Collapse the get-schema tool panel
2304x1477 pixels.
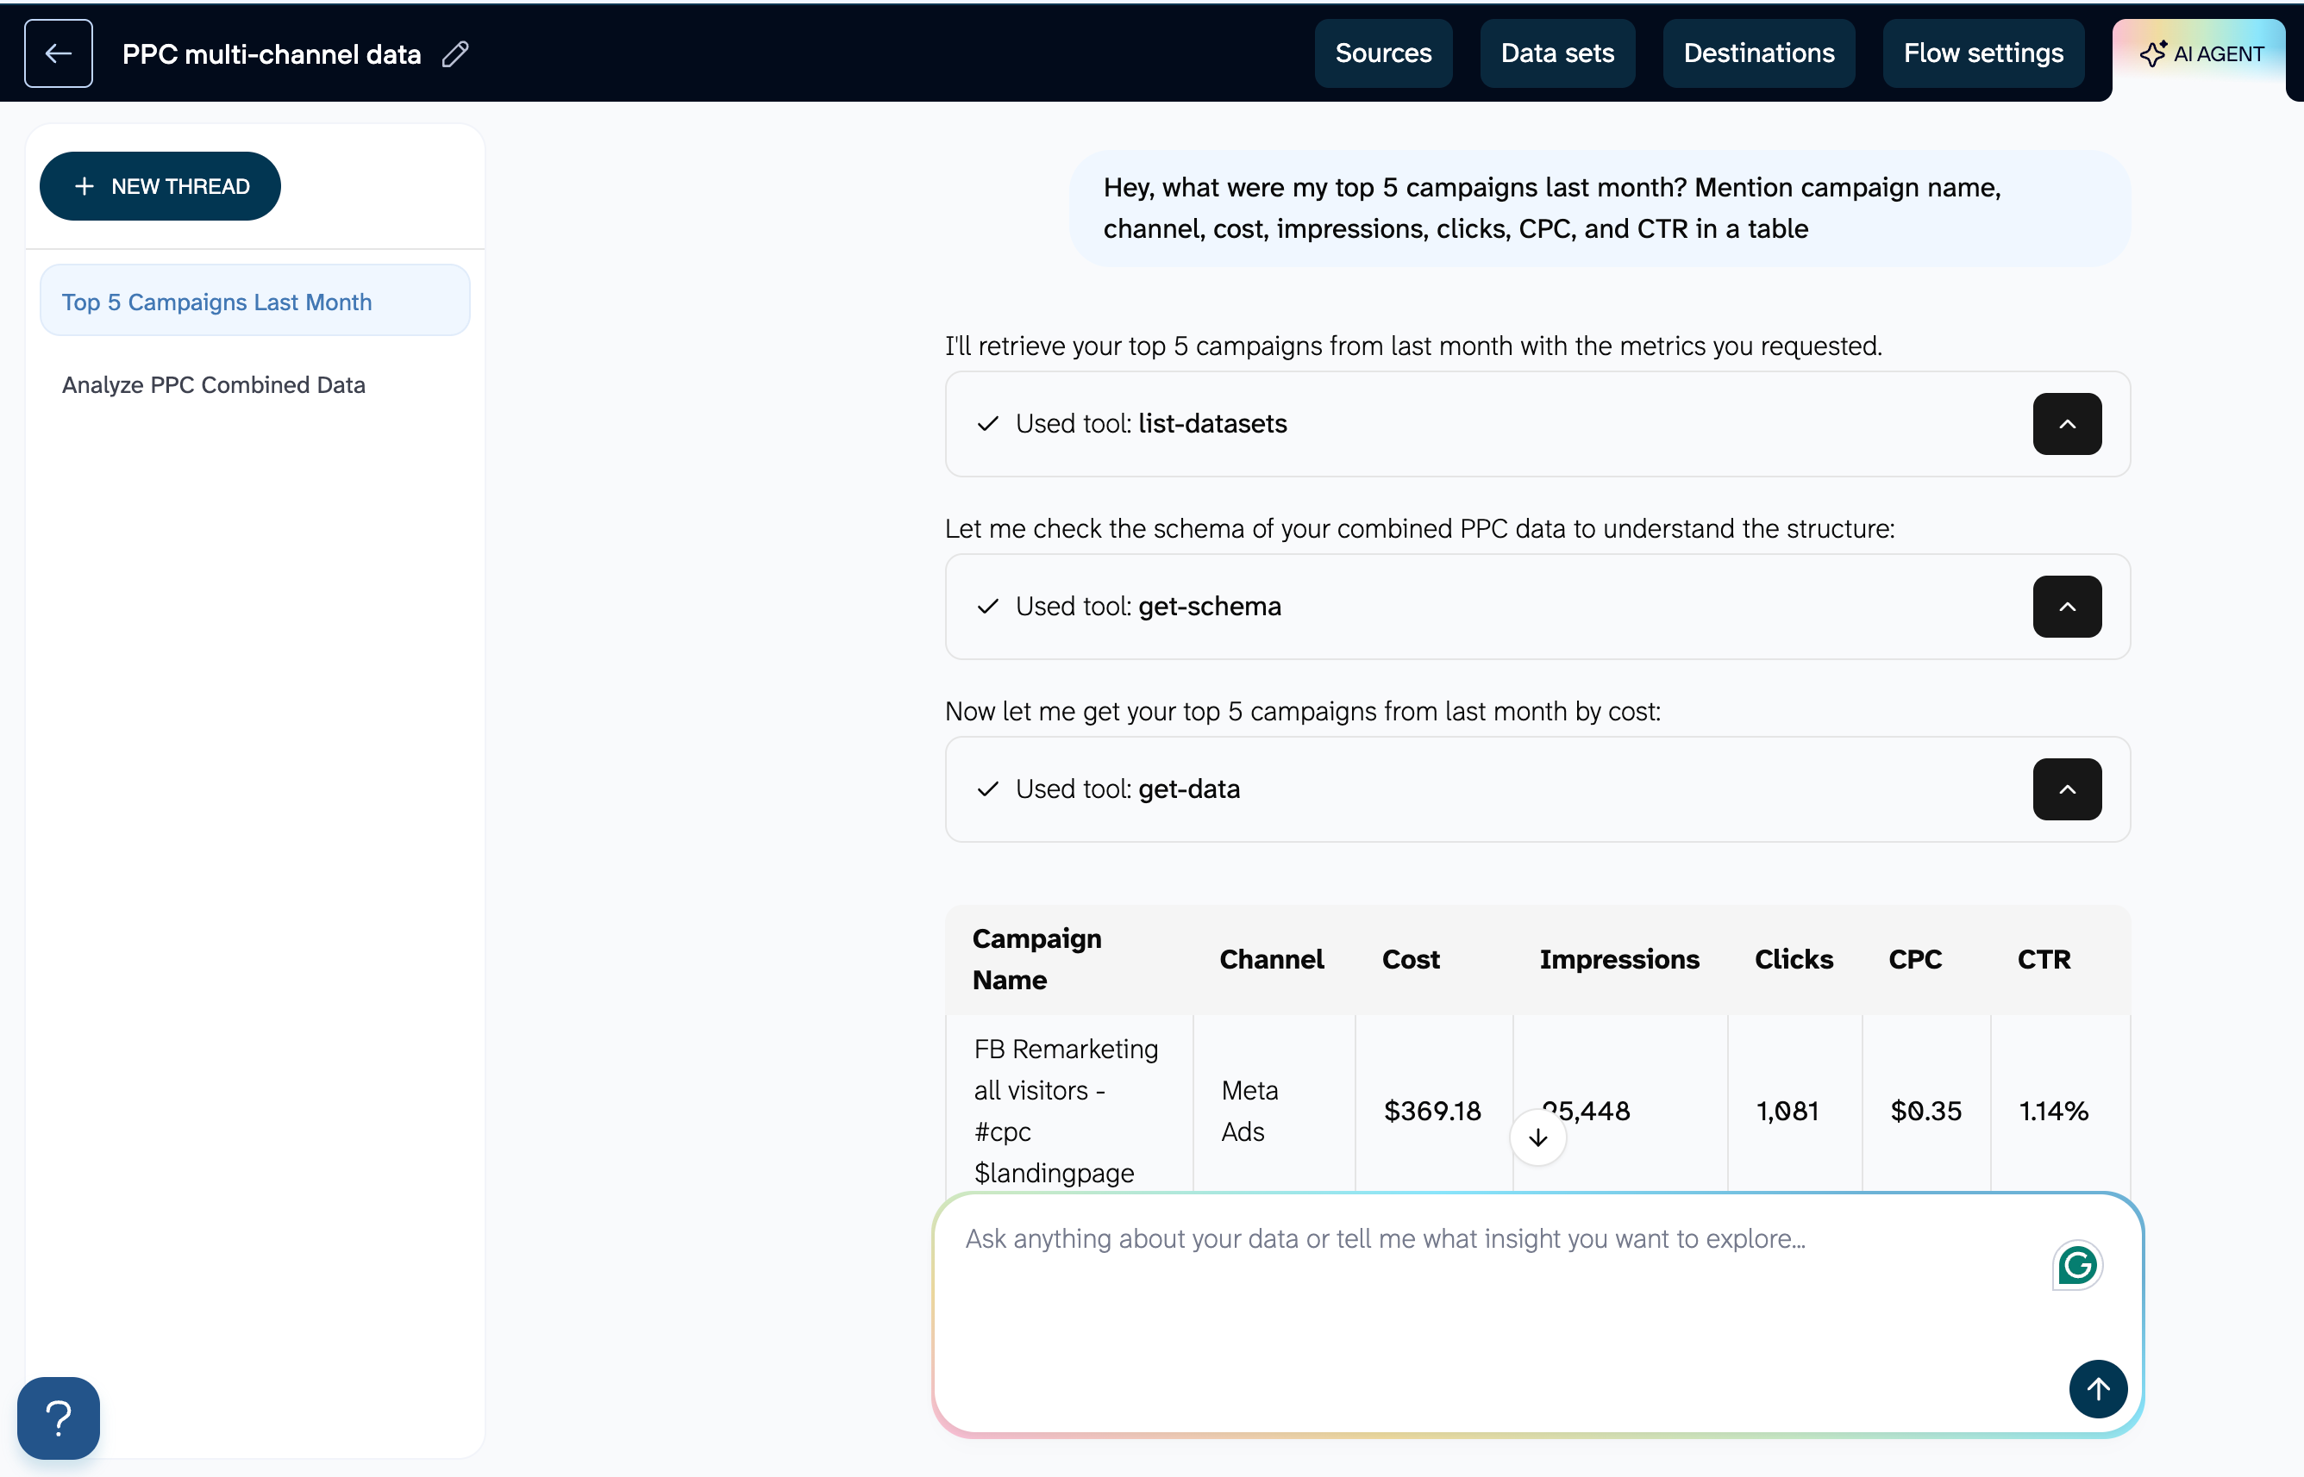point(2067,607)
